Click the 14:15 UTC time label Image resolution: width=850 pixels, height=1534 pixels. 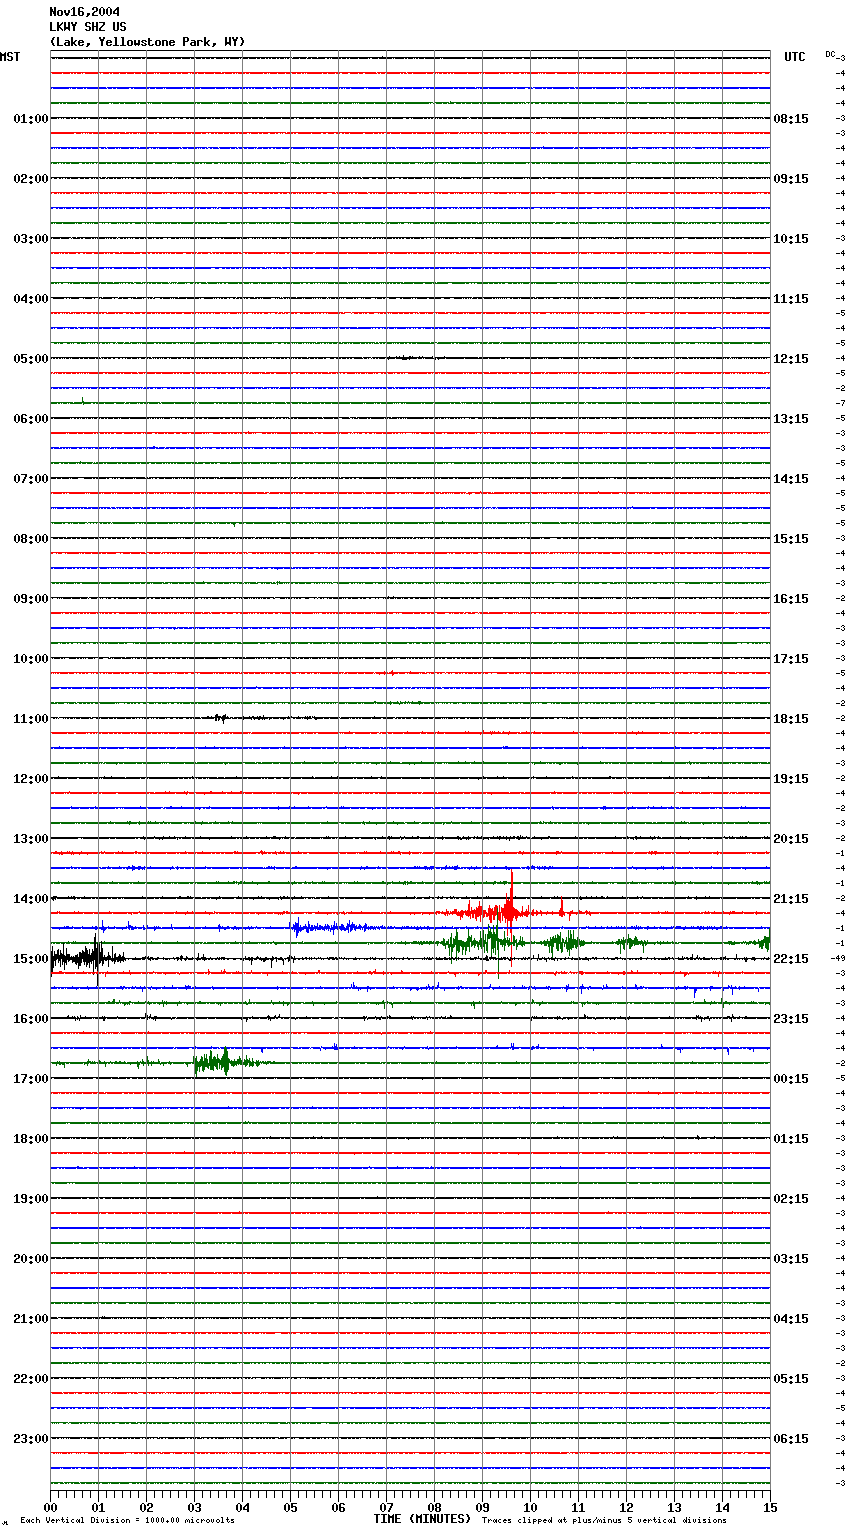tap(791, 479)
